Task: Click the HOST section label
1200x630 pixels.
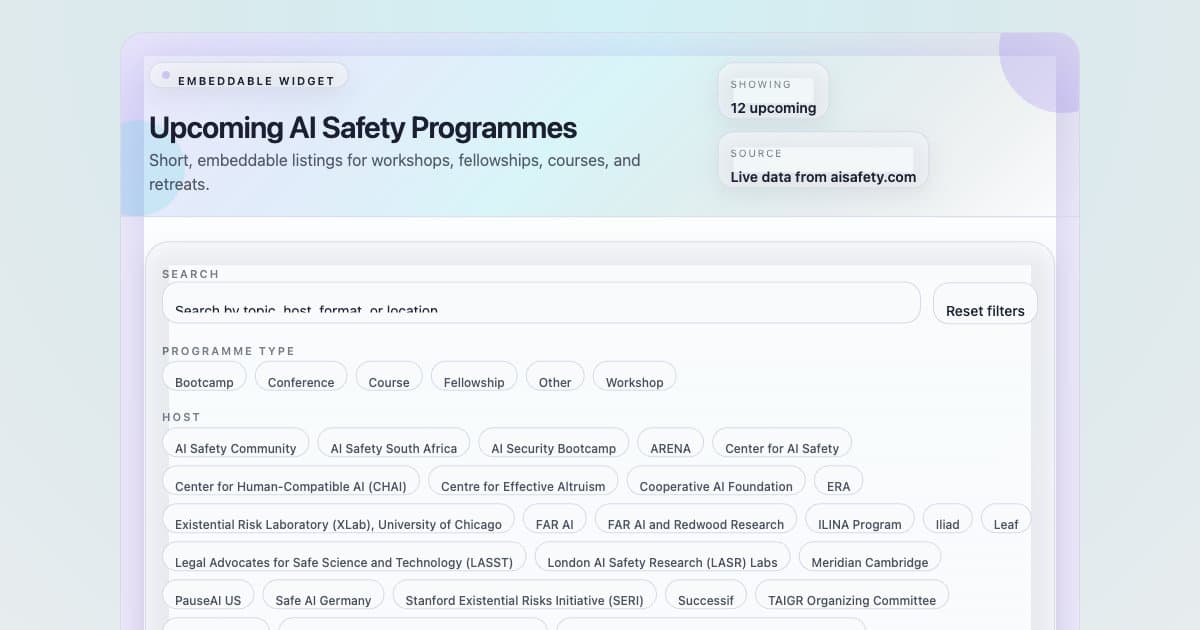Action: pyautogui.click(x=181, y=417)
